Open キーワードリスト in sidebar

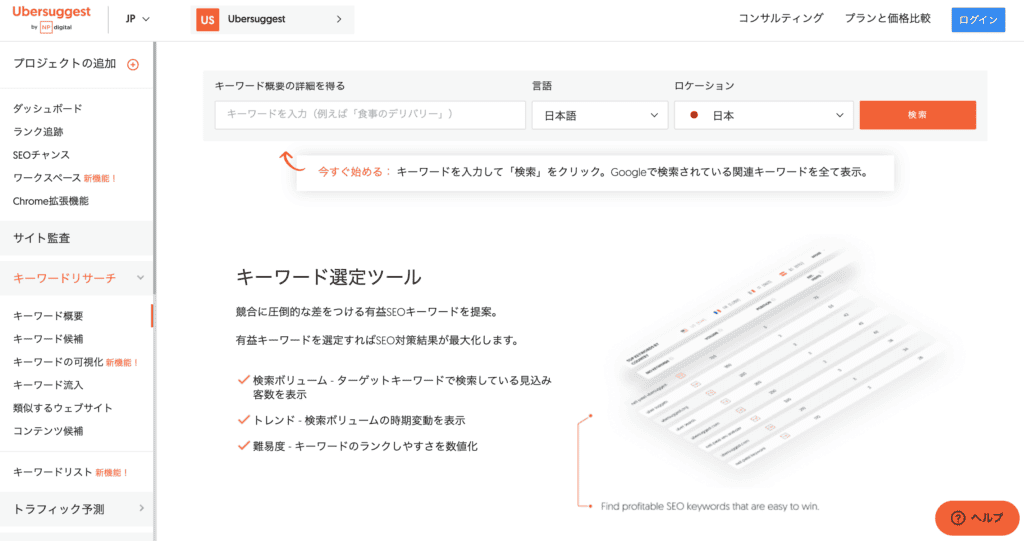point(52,472)
